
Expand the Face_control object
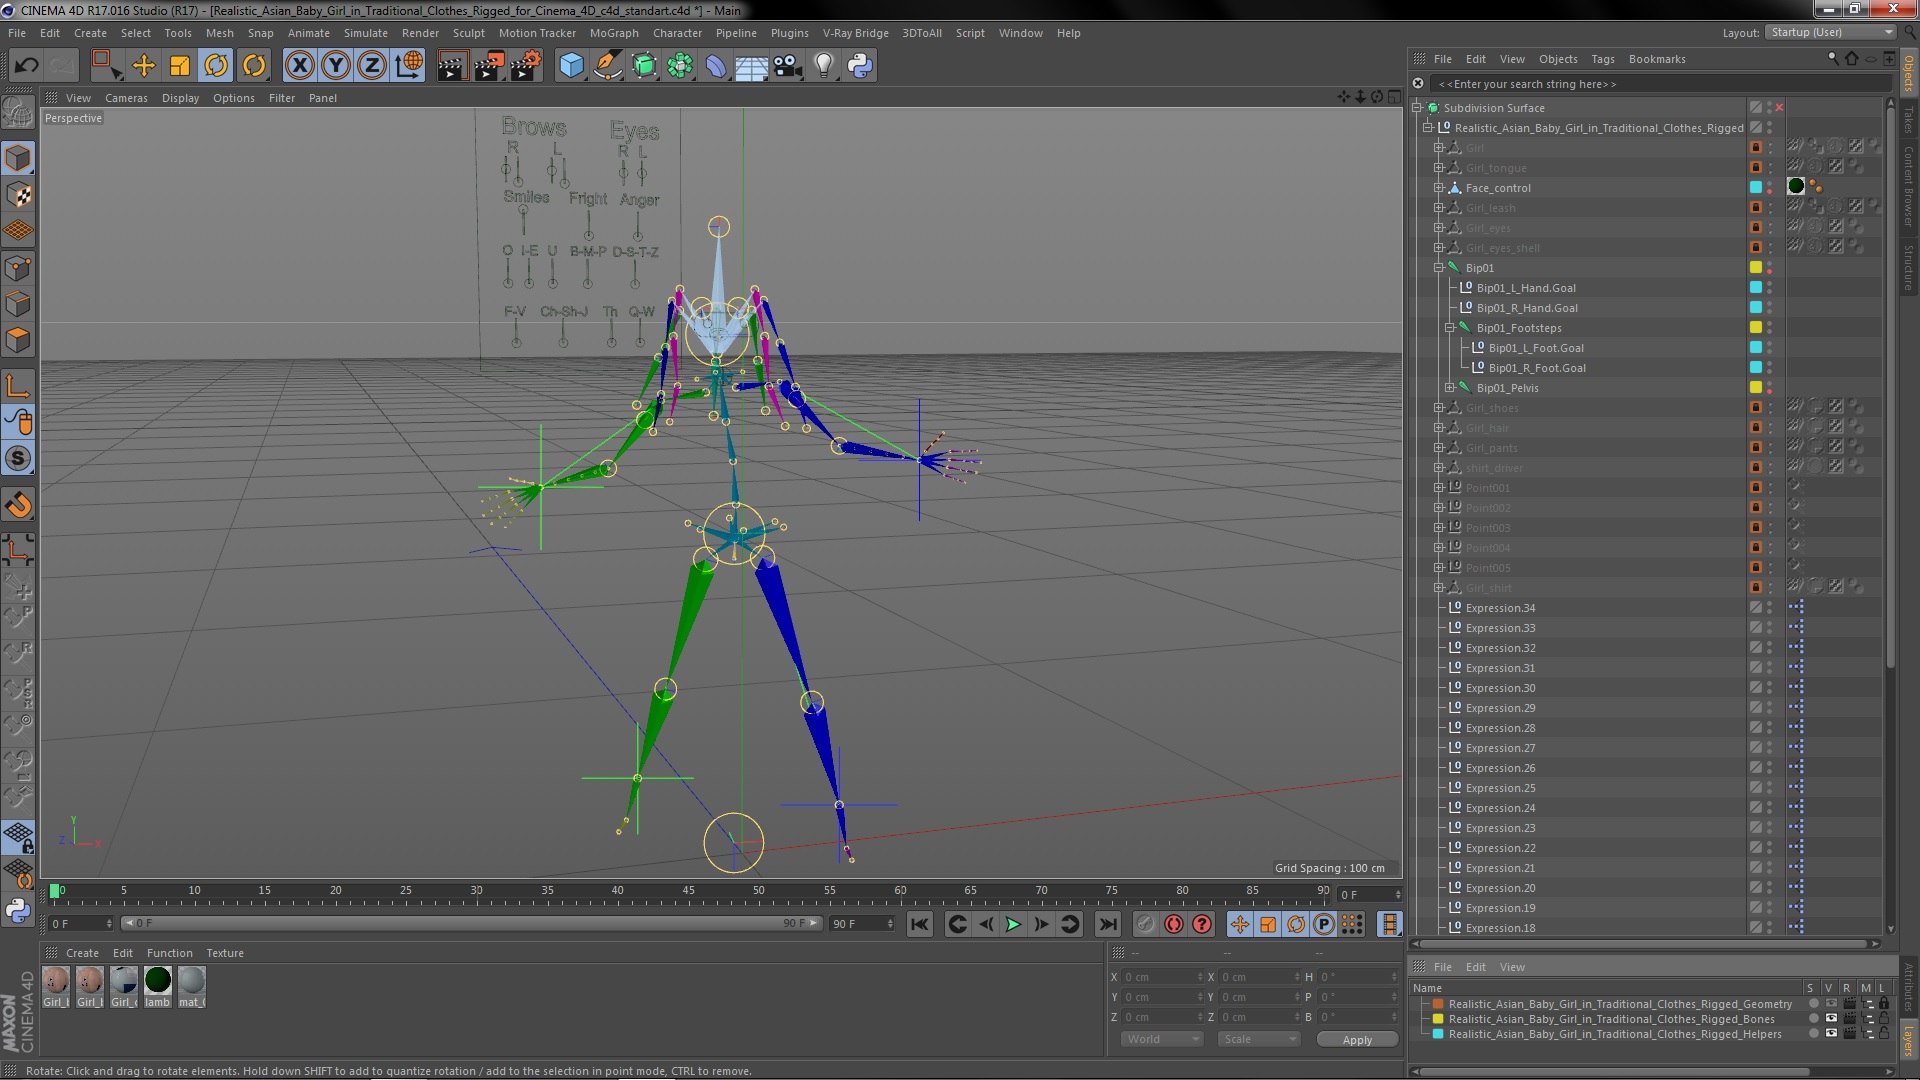point(1439,188)
